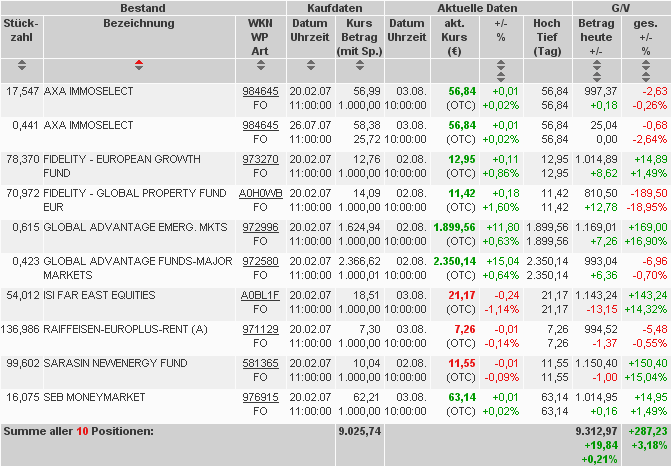Open WKN link 972996
The image size is (671, 466).
260,227
